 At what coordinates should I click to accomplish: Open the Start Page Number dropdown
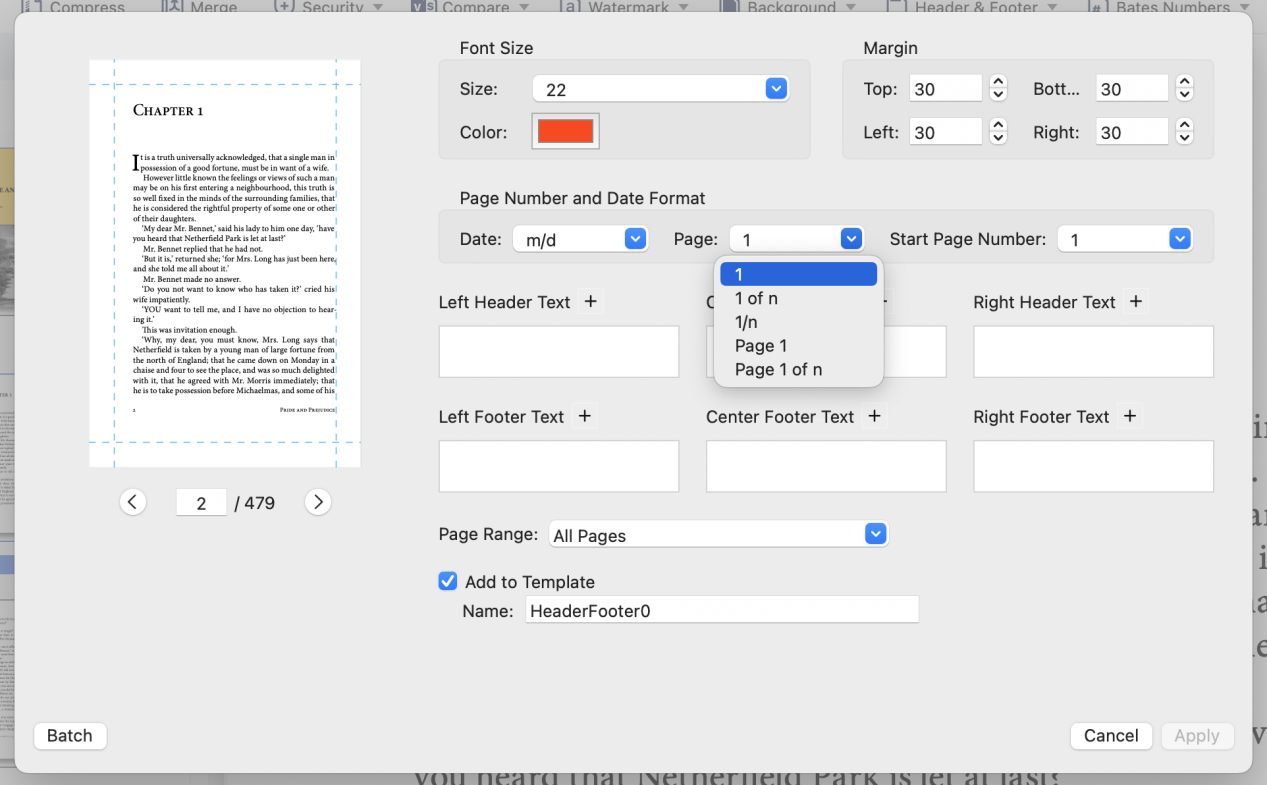tap(1125, 239)
